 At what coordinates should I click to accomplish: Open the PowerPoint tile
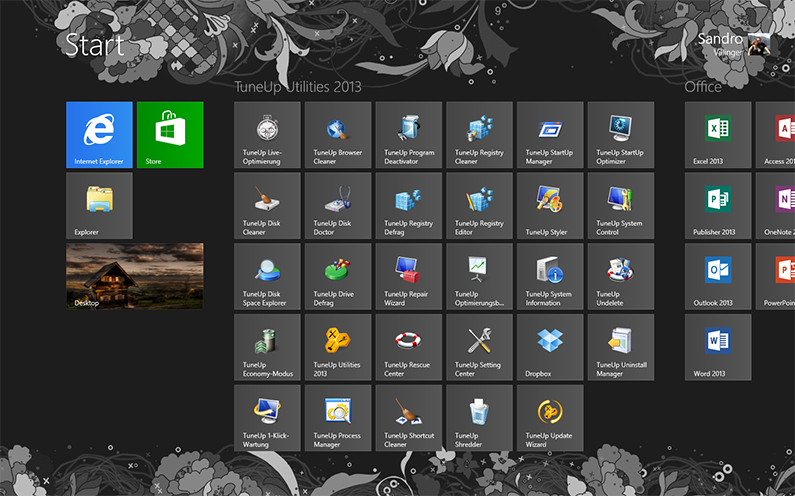[775, 276]
